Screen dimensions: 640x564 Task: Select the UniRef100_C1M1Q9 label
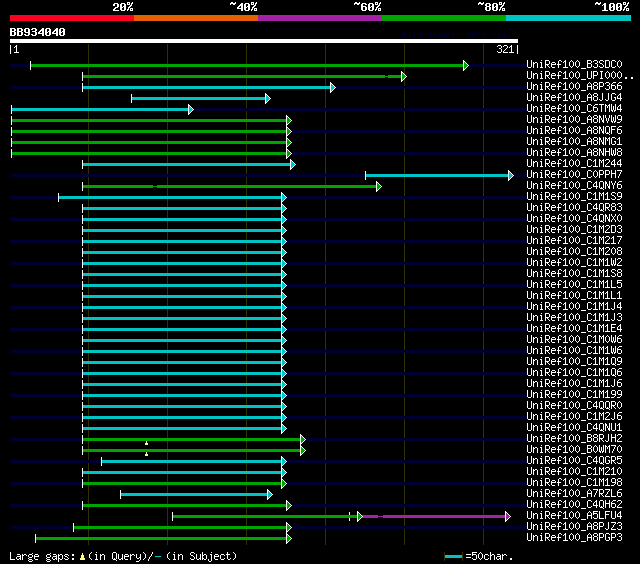tap(574, 362)
